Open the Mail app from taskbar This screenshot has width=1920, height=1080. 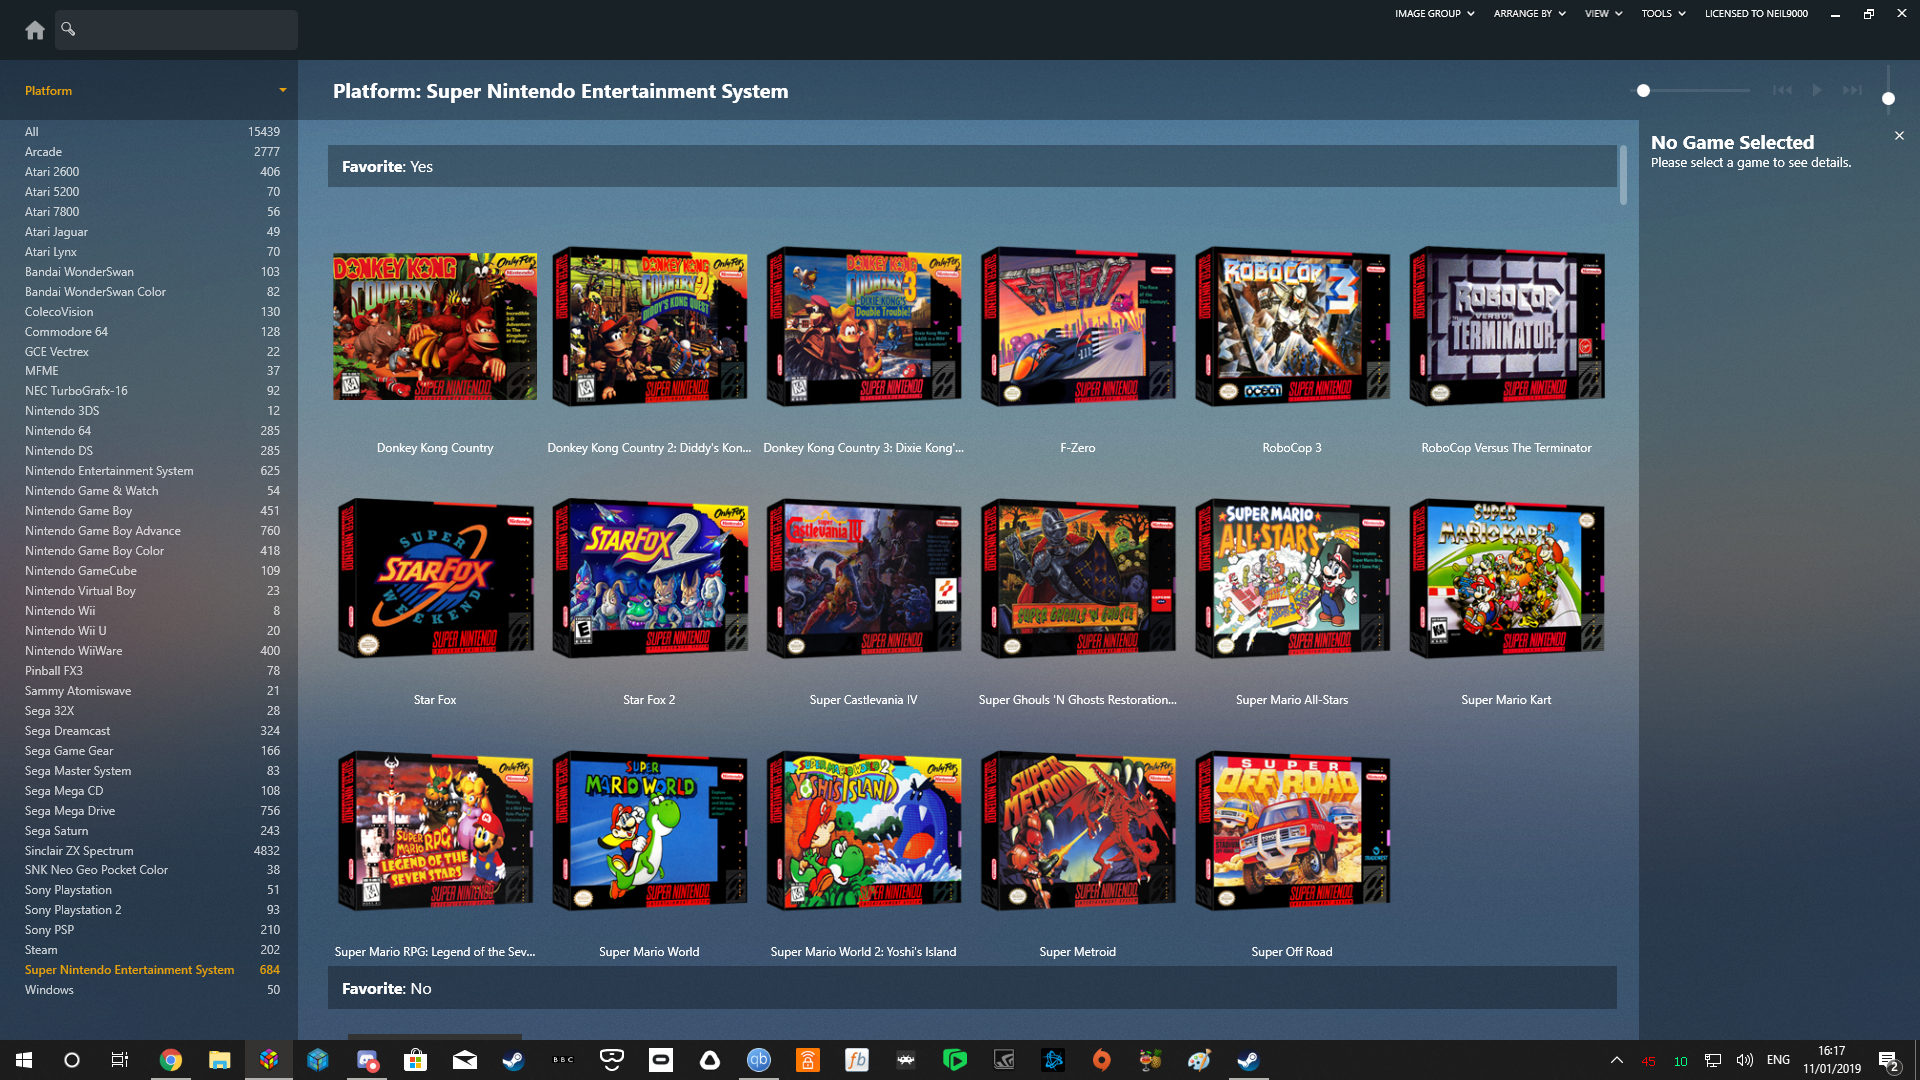464,1060
